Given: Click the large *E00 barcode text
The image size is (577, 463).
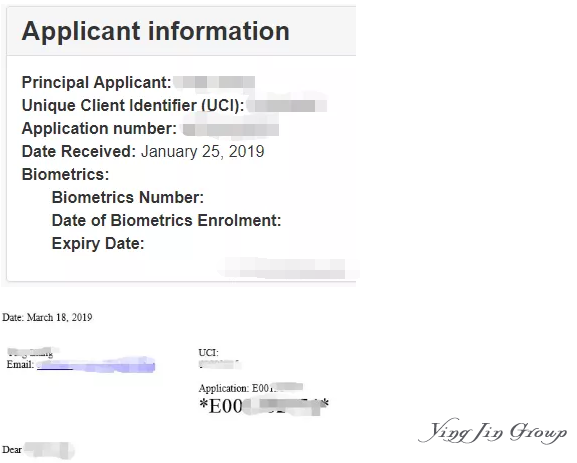Looking at the screenshot, I should point(264,406).
